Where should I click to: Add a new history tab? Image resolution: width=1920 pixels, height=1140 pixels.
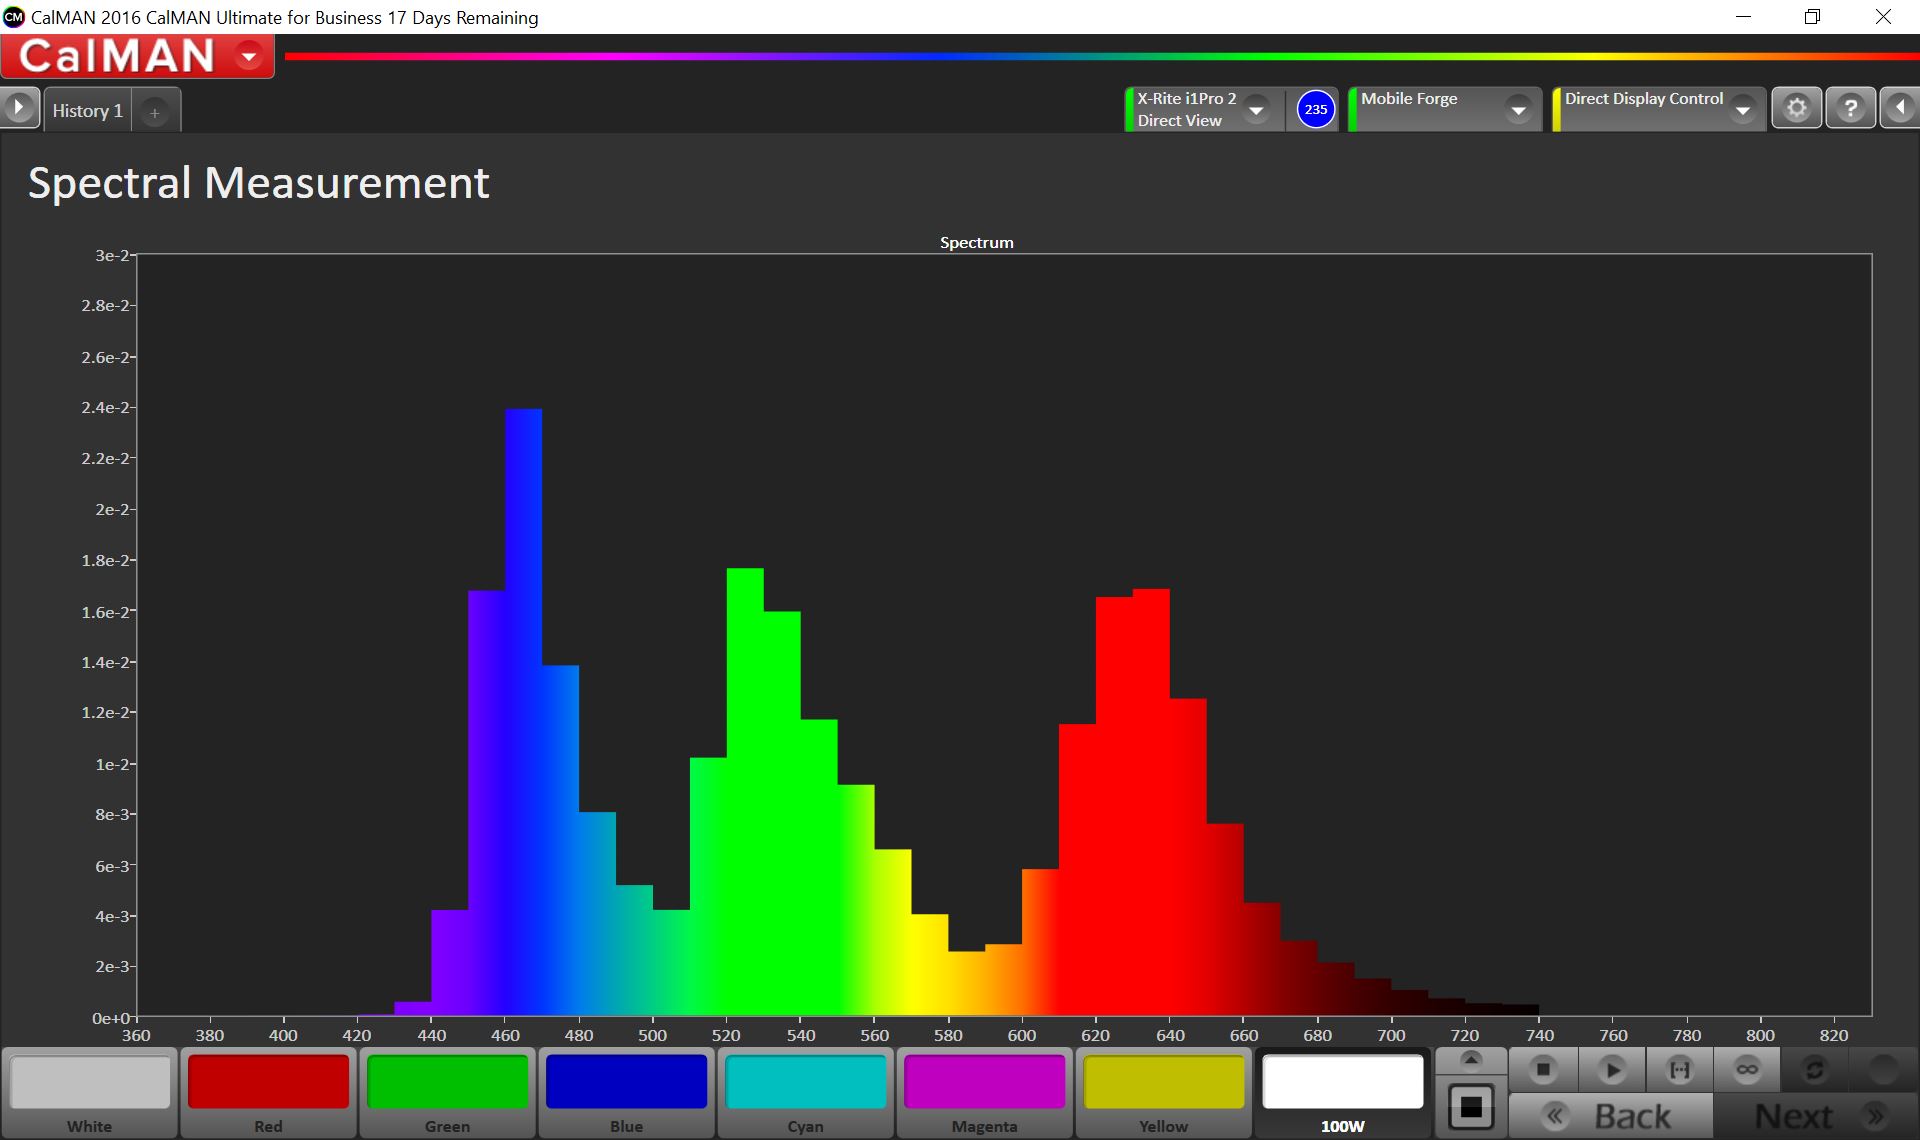pos(155,113)
